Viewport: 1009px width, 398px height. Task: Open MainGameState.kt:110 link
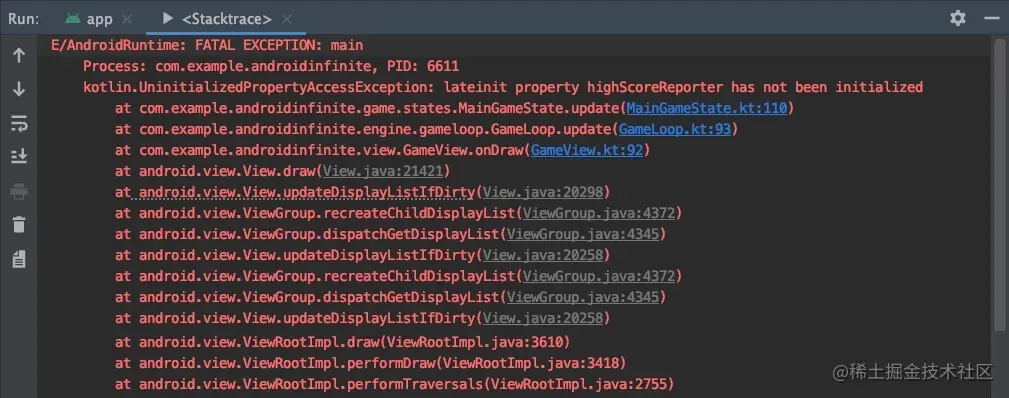[707, 108]
